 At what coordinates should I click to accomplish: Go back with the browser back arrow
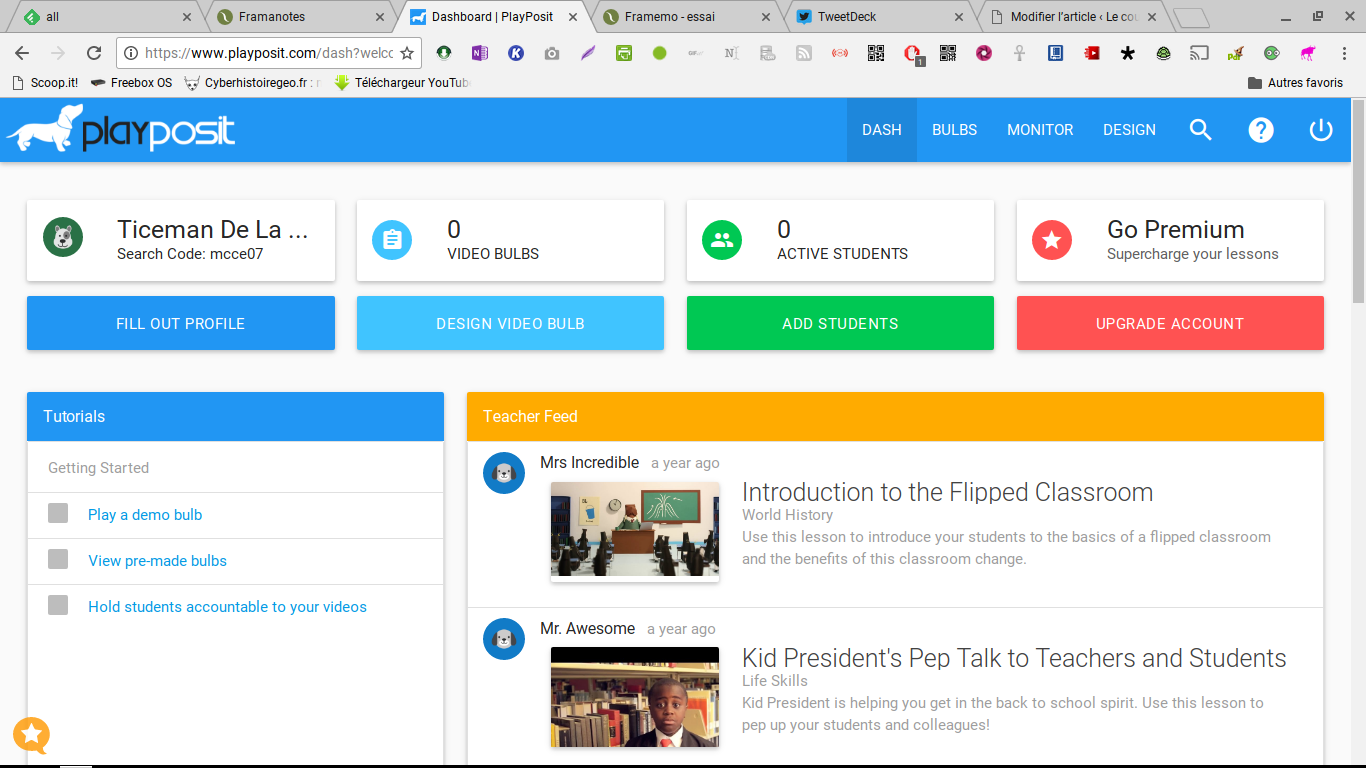coord(22,53)
